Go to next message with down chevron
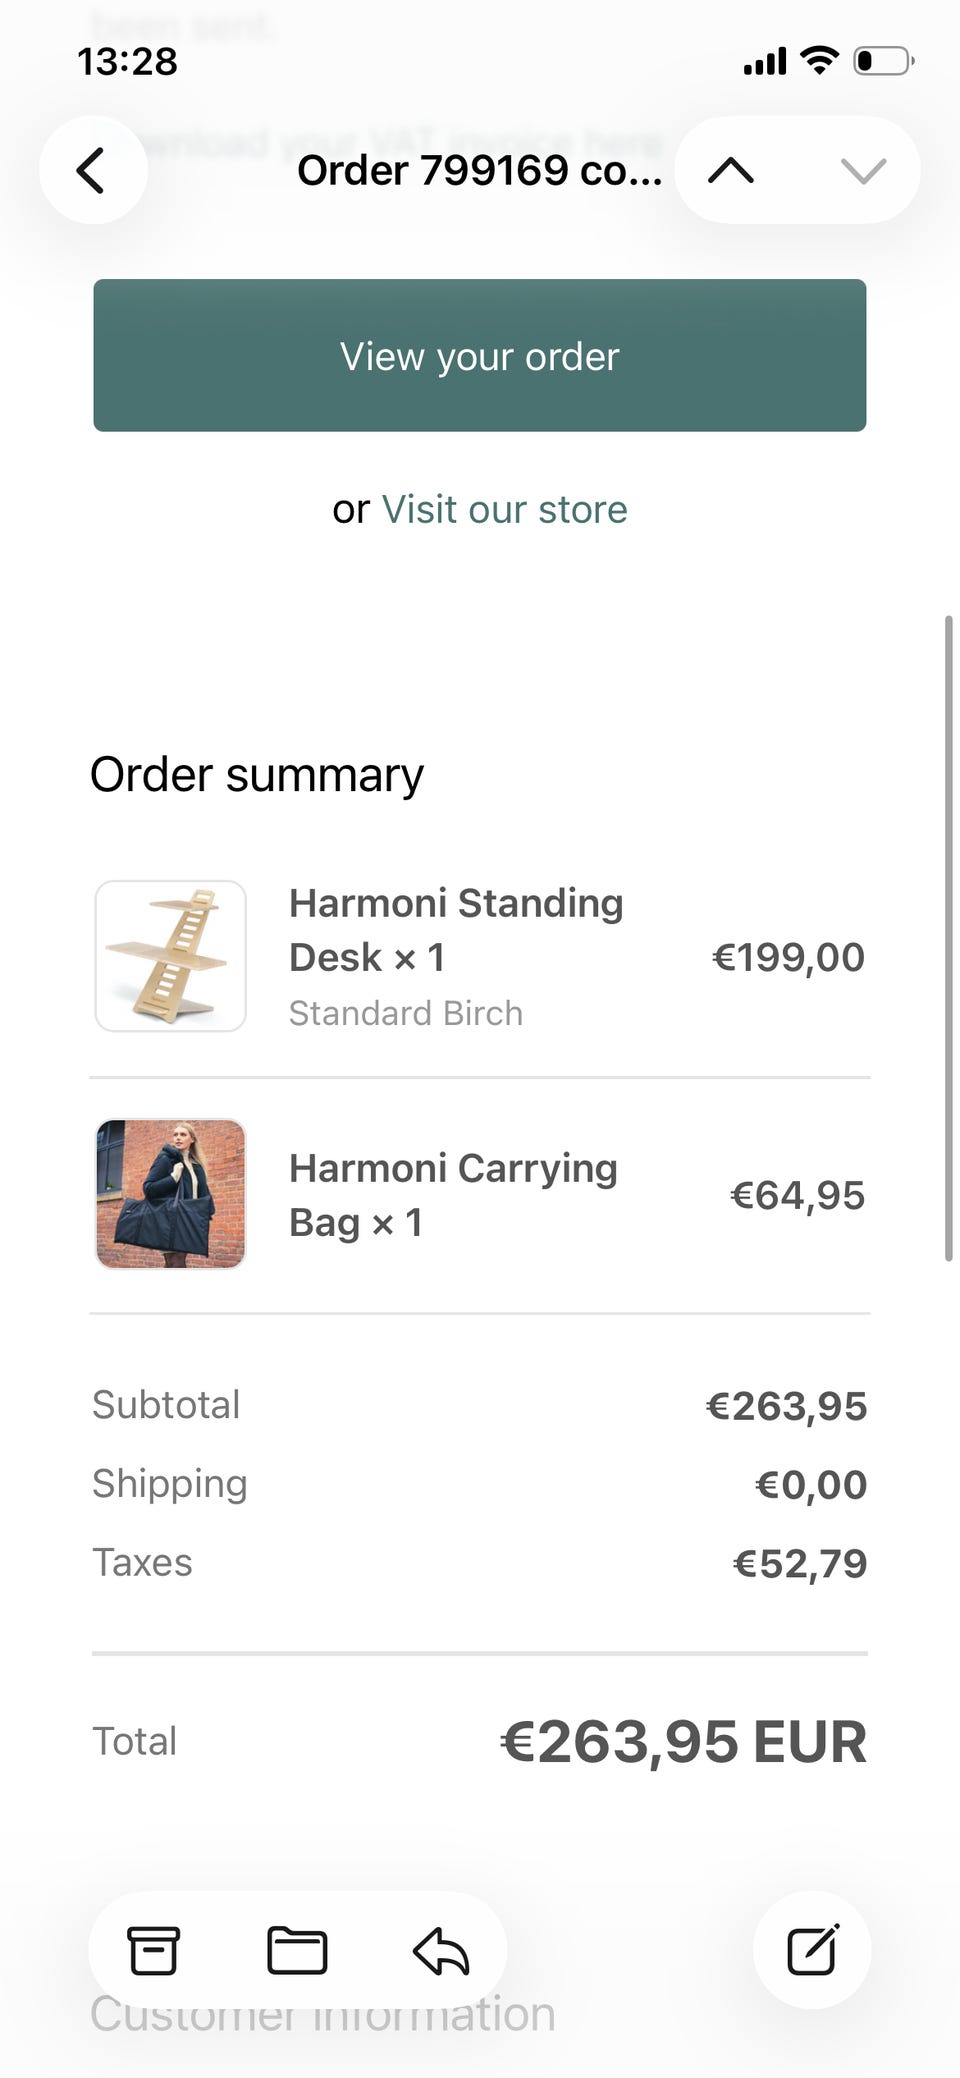This screenshot has height=2078, width=960. tap(863, 170)
